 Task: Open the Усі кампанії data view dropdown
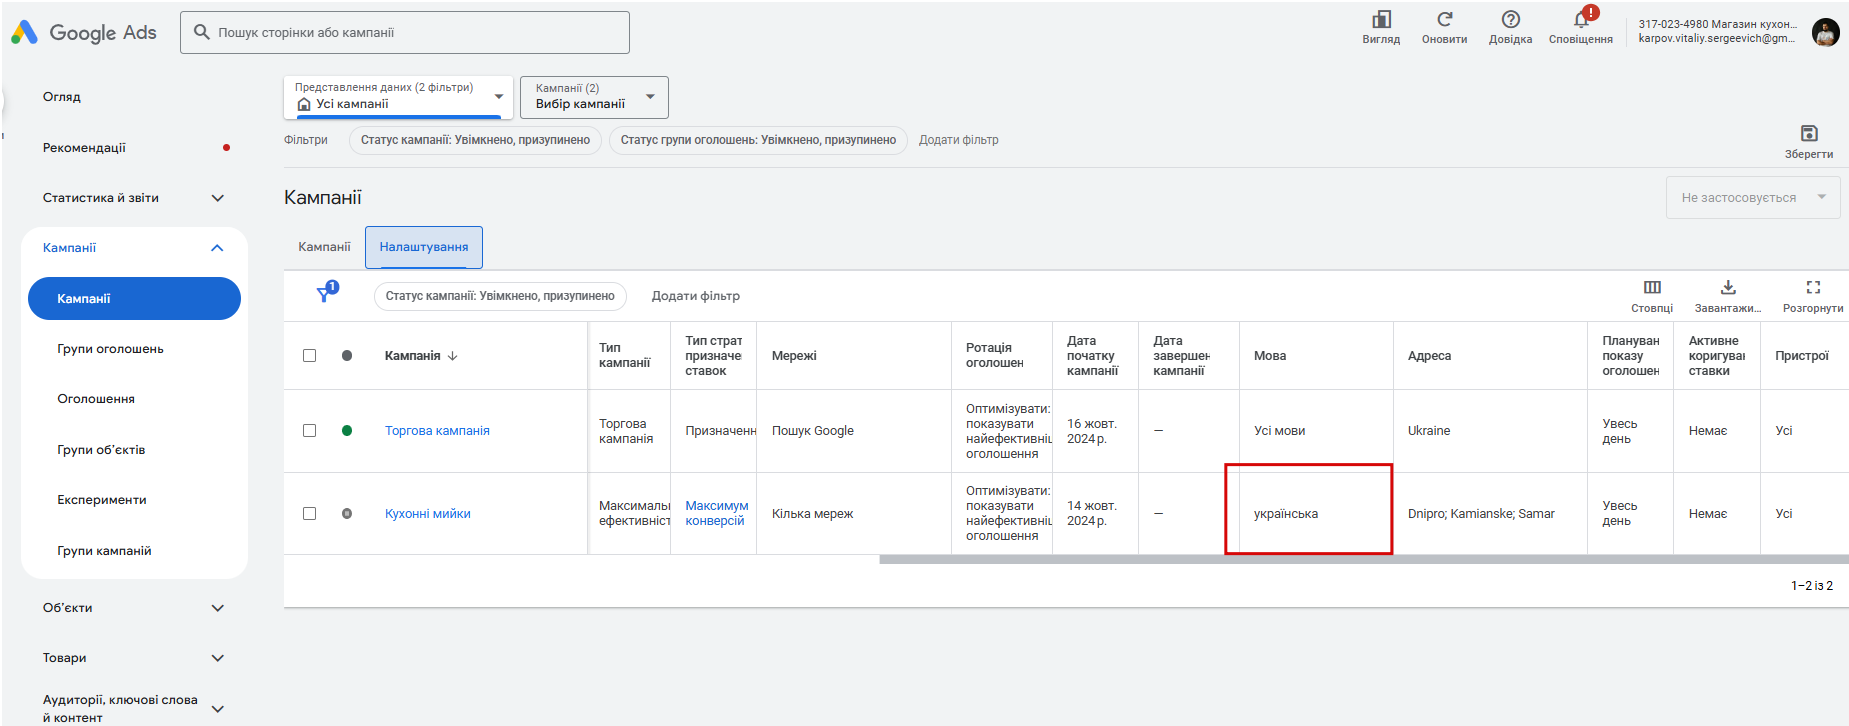coord(398,97)
